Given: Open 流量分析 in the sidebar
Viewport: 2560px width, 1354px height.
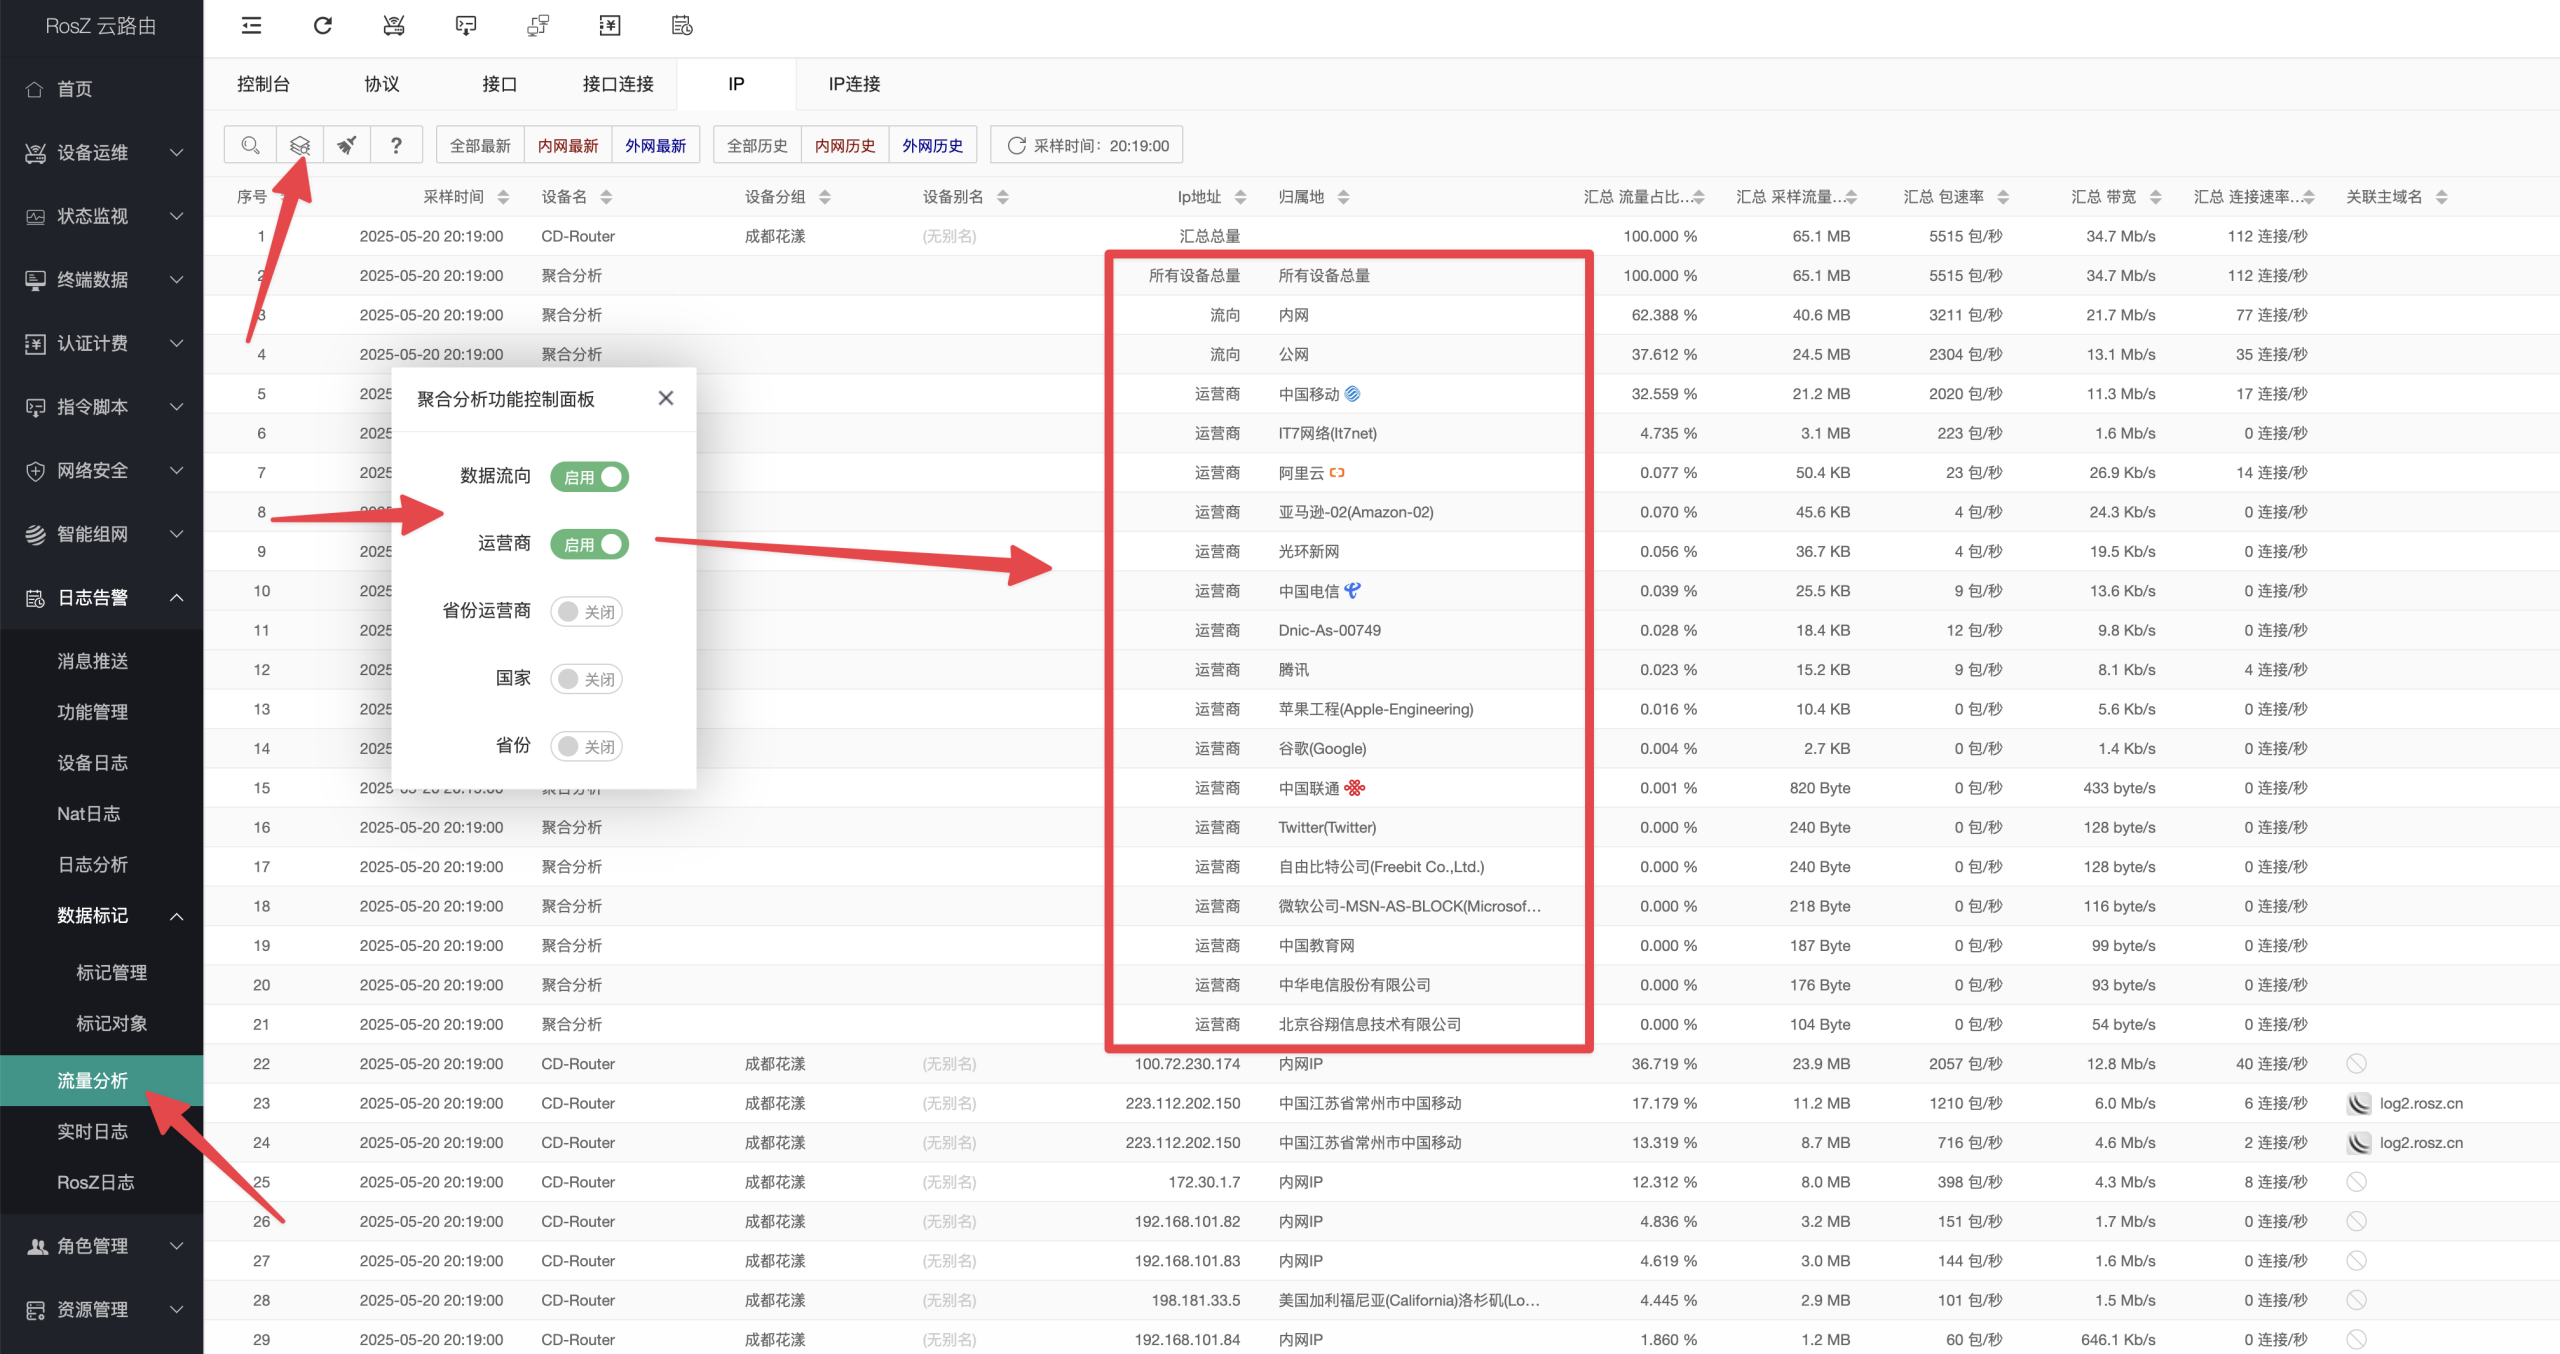Looking at the screenshot, I should point(101,1080).
